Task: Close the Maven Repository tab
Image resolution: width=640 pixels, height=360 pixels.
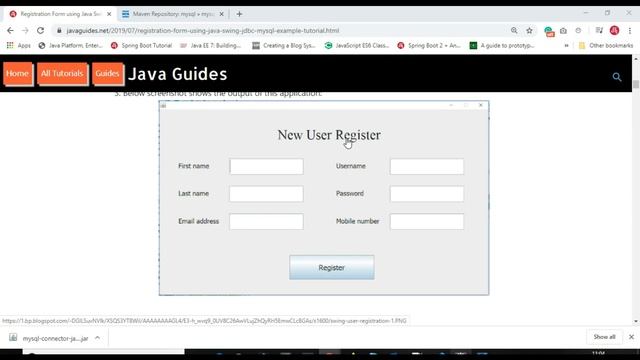Action: click(221, 14)
